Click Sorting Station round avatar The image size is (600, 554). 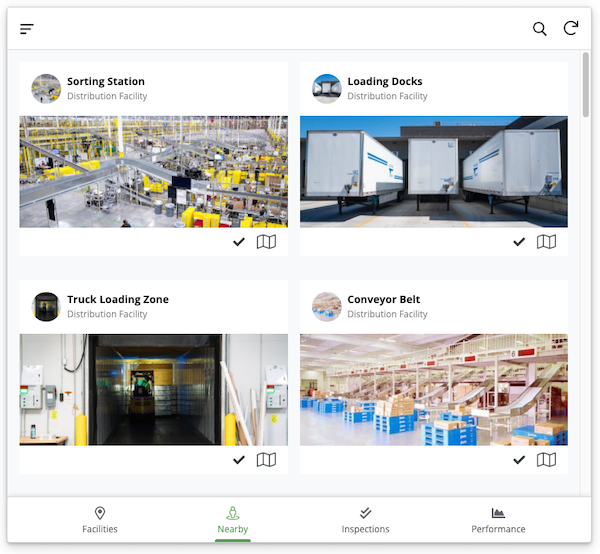[x=46, y=89]
